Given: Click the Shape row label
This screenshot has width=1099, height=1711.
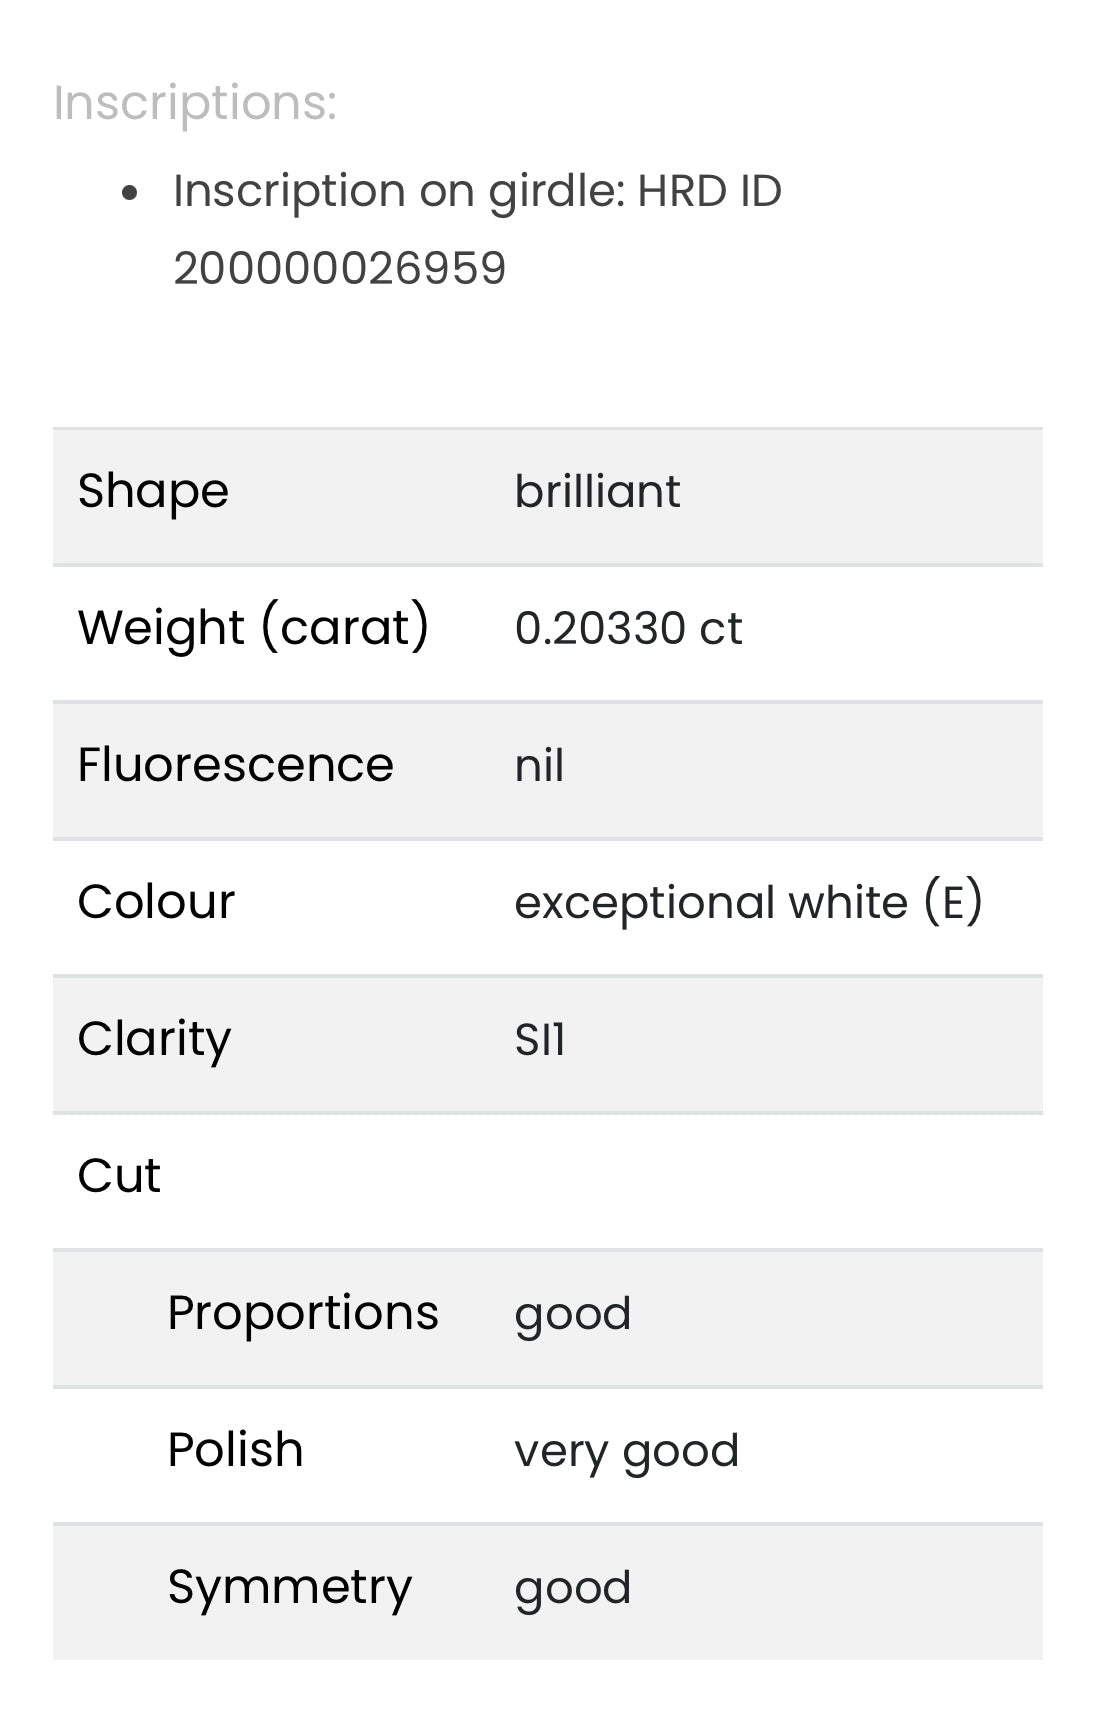Looking at the screenshot, I should [153, 491].
